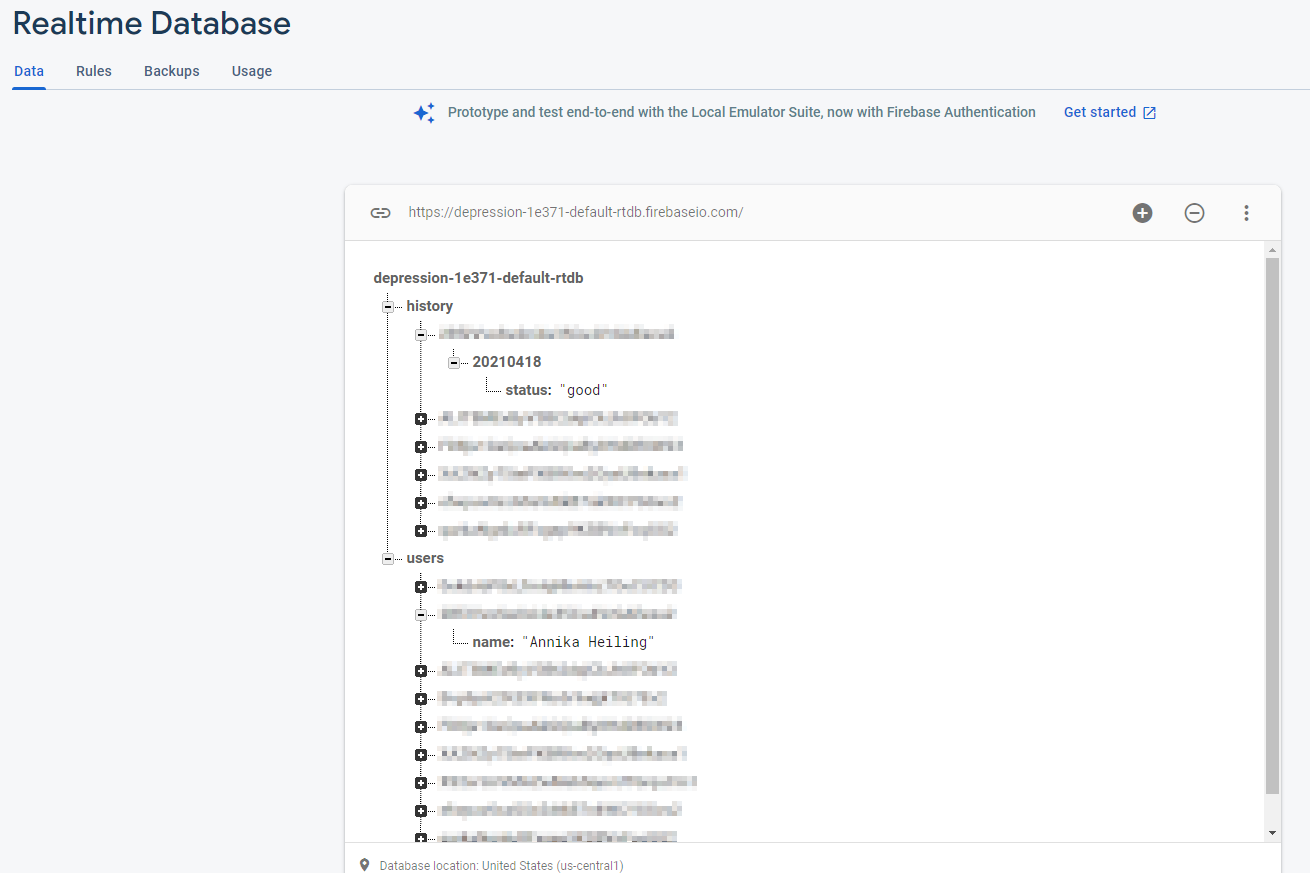Image resolution: width=1310 pixels, height=873 pixels.
Task: Collapse the blurred key containing 20210418
Action: [420, 335]
